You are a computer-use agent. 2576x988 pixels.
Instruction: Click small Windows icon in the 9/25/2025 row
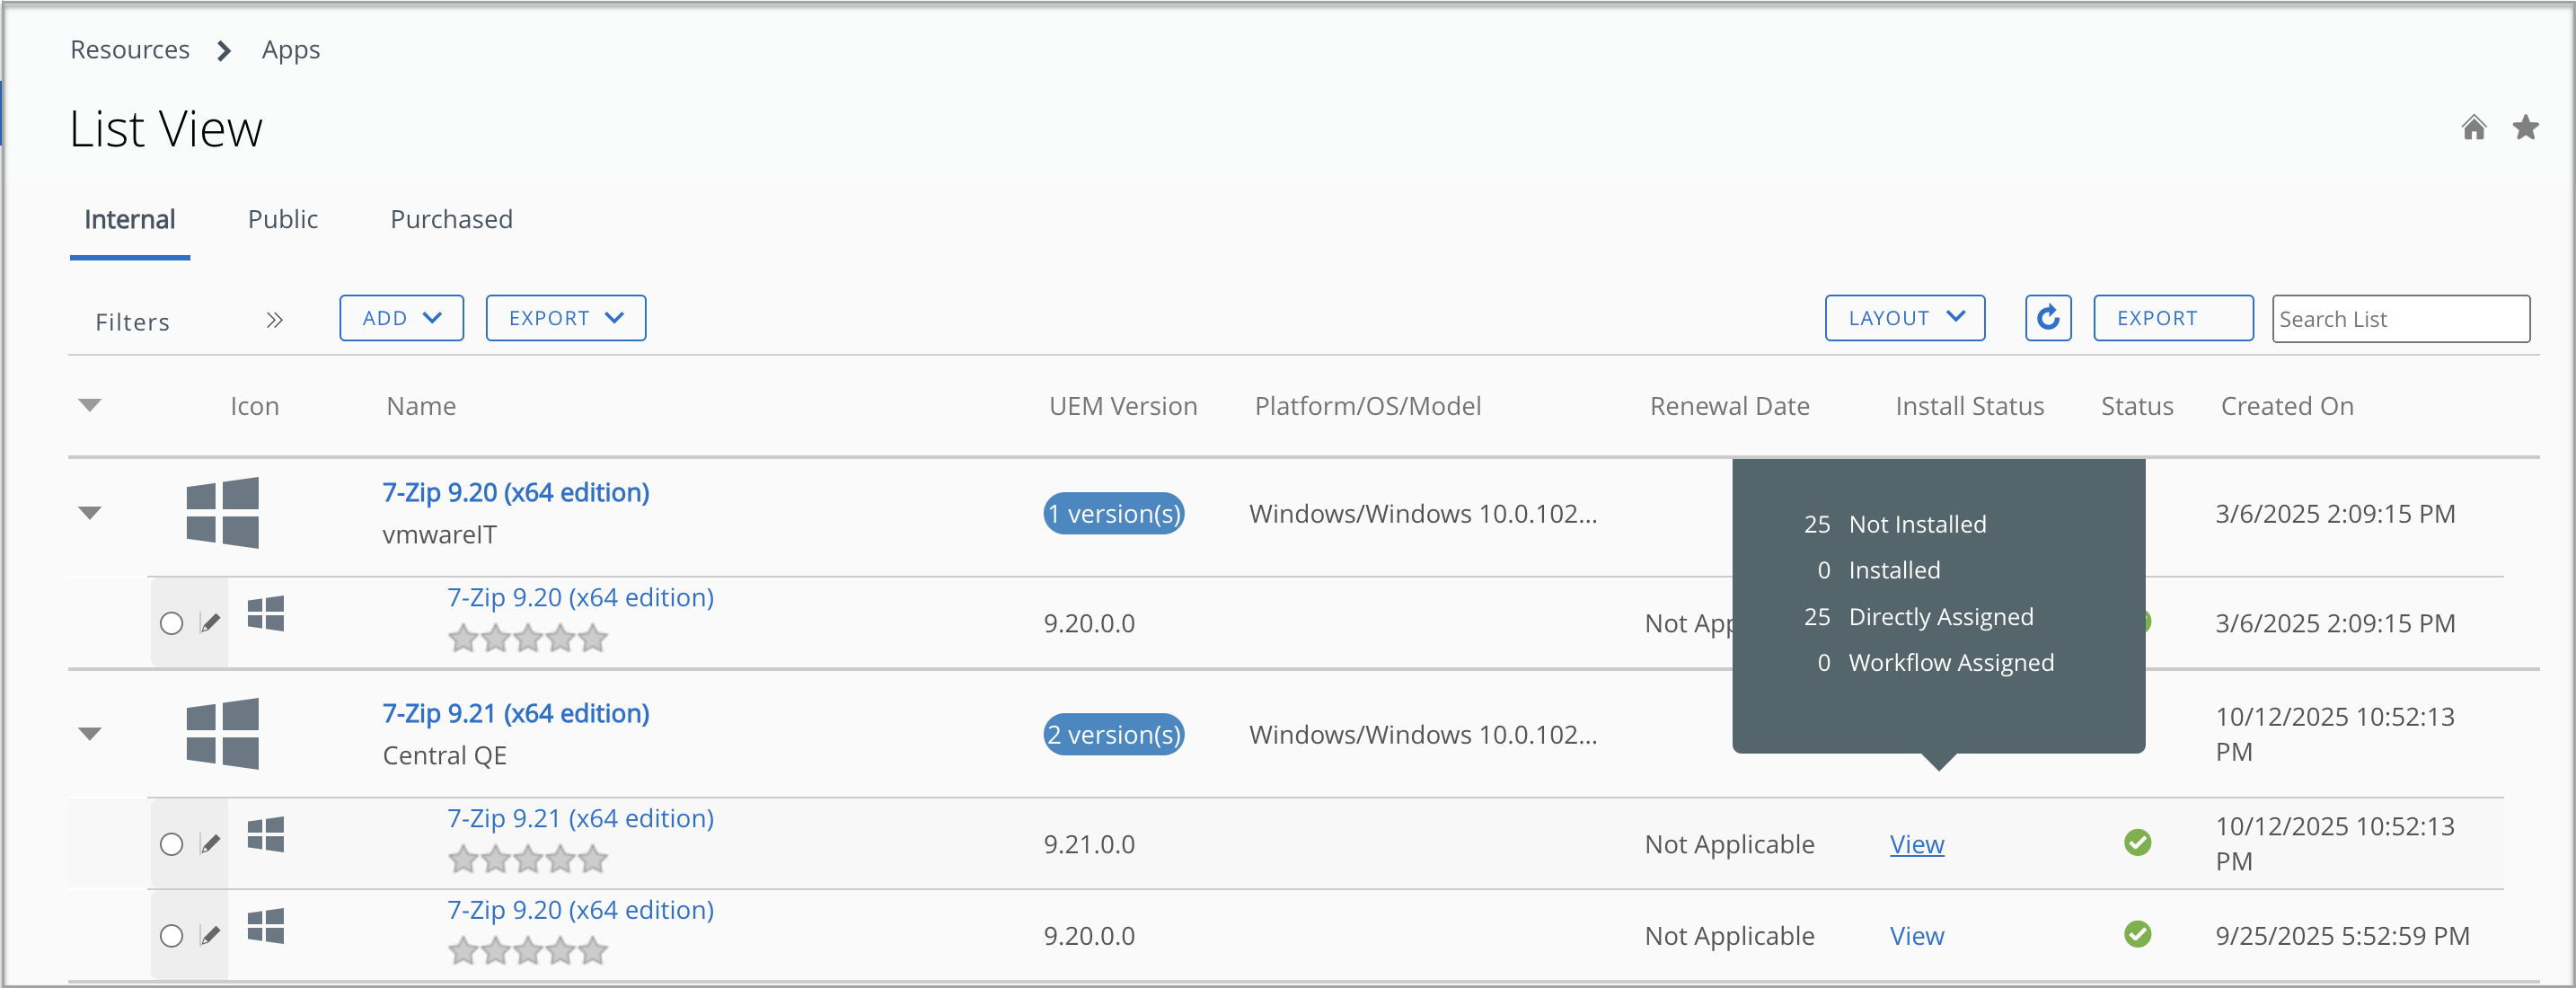click(x=266, y=926)
